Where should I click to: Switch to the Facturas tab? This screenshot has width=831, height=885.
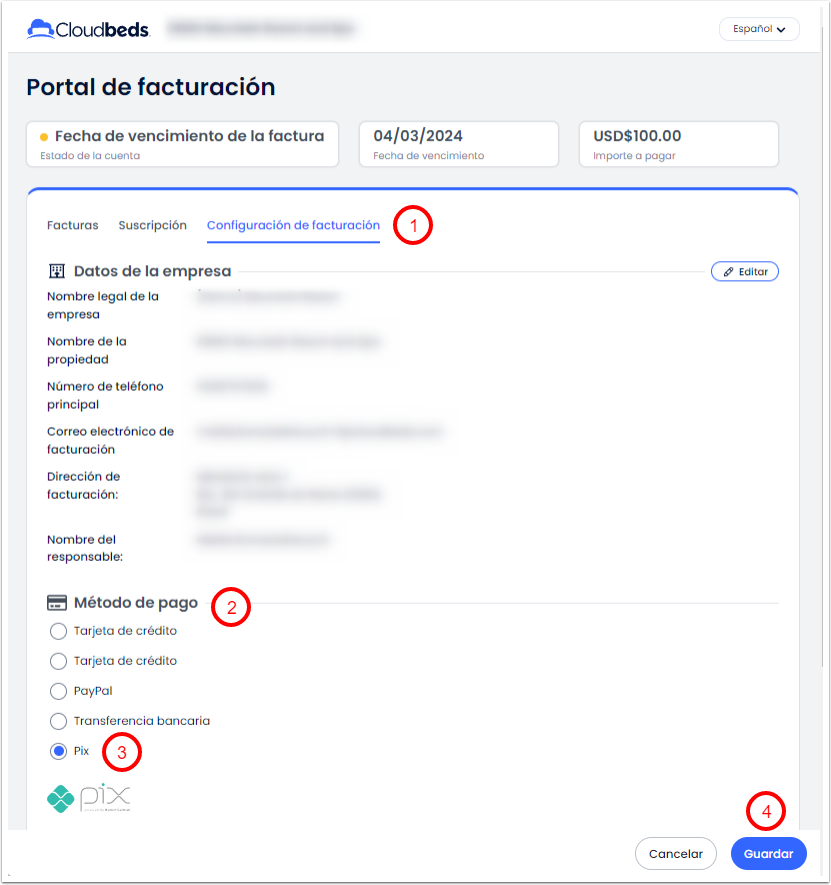(73, 225)
